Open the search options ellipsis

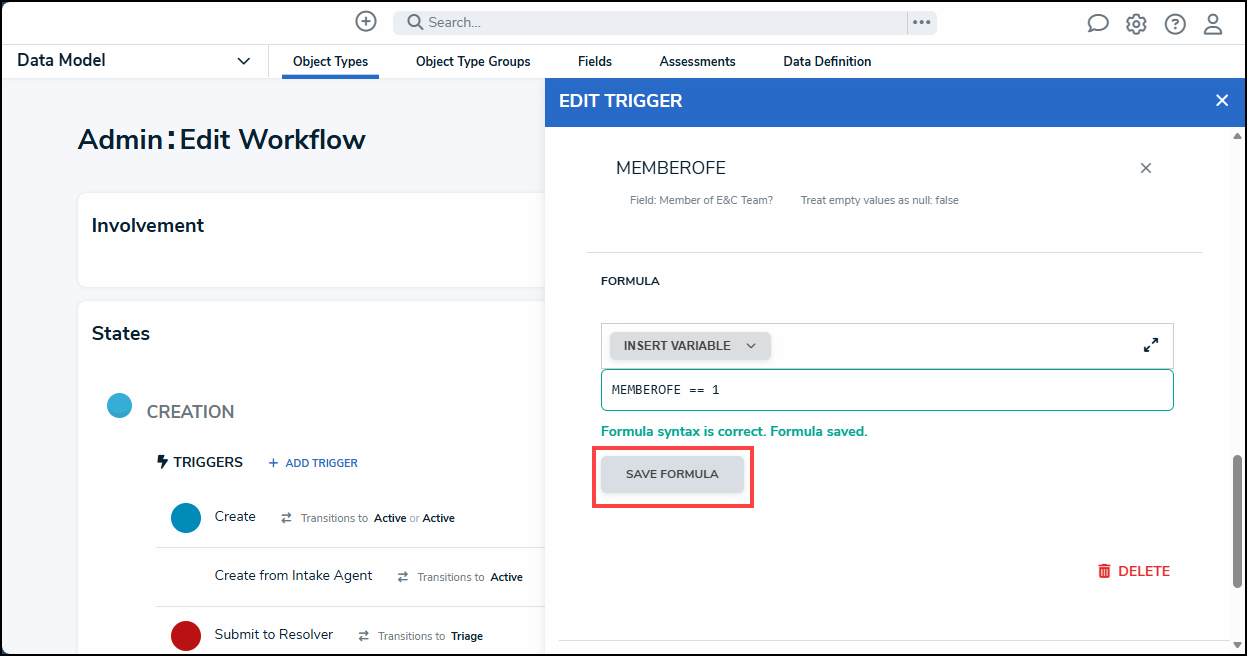(921, 22)
